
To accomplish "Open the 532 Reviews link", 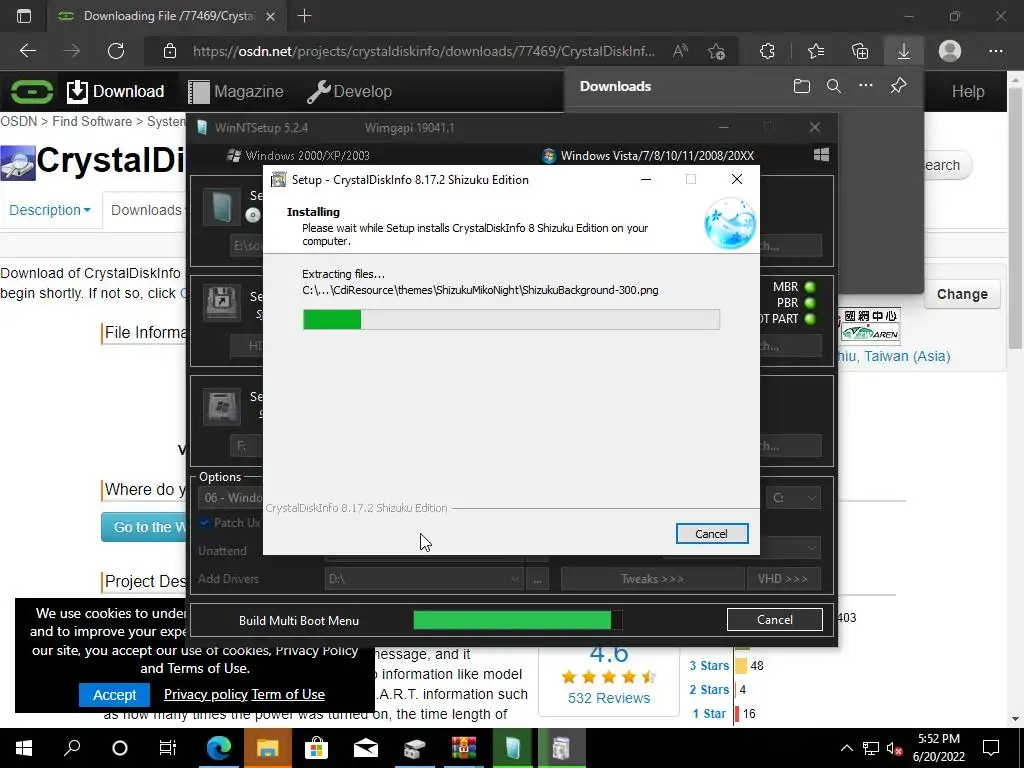I will point(609,698).
